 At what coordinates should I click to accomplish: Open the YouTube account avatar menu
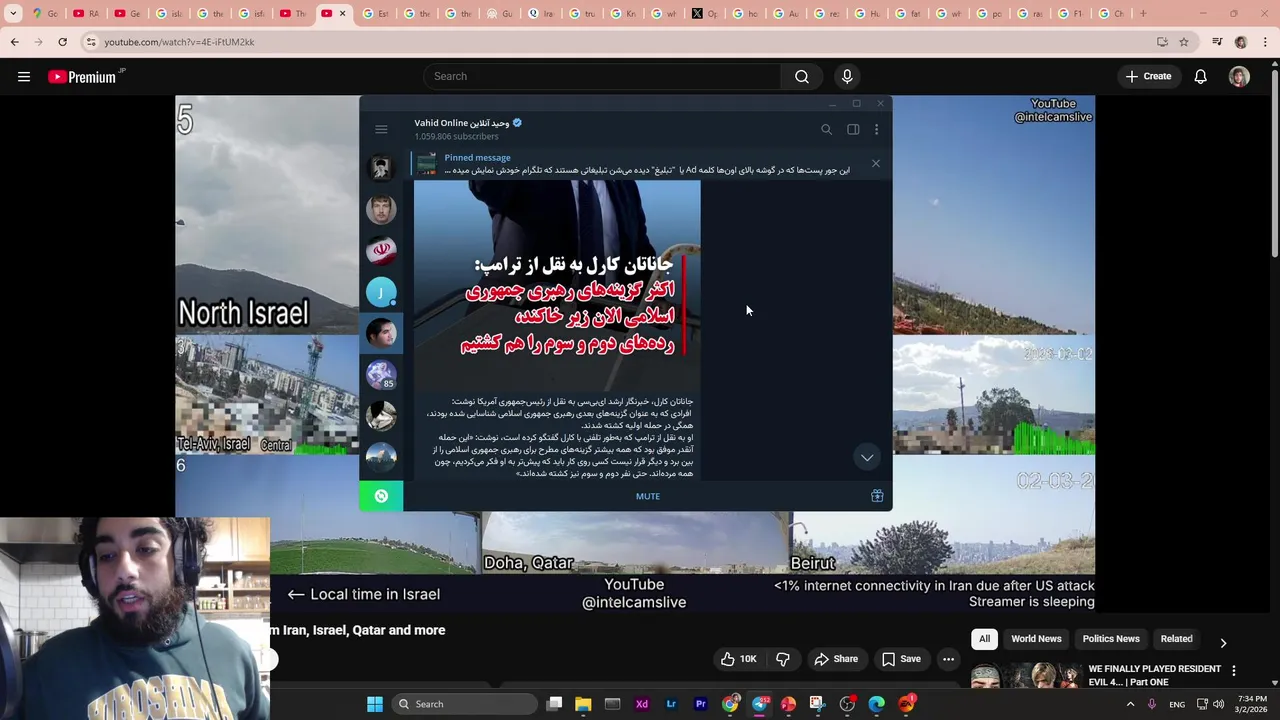[x=1239, y=76]
